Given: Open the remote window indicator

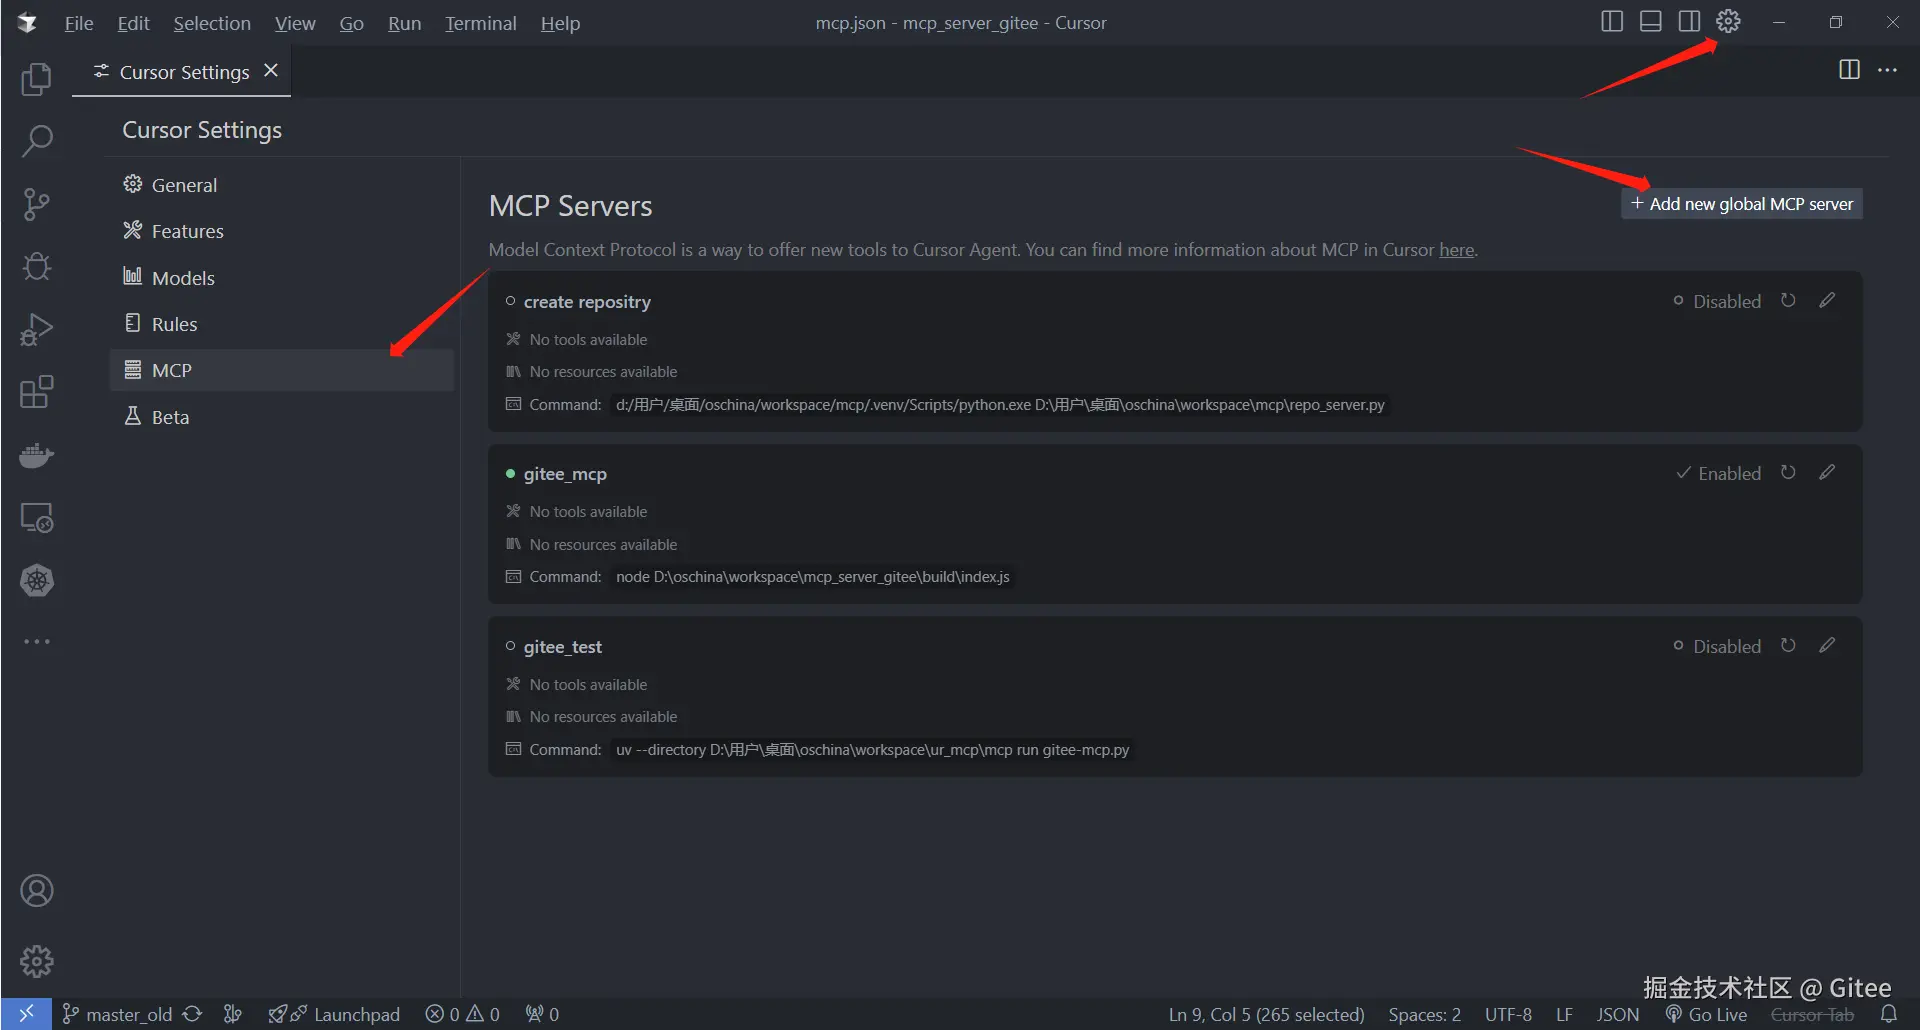Looking at the screenshot, I should pos(26,1014).
